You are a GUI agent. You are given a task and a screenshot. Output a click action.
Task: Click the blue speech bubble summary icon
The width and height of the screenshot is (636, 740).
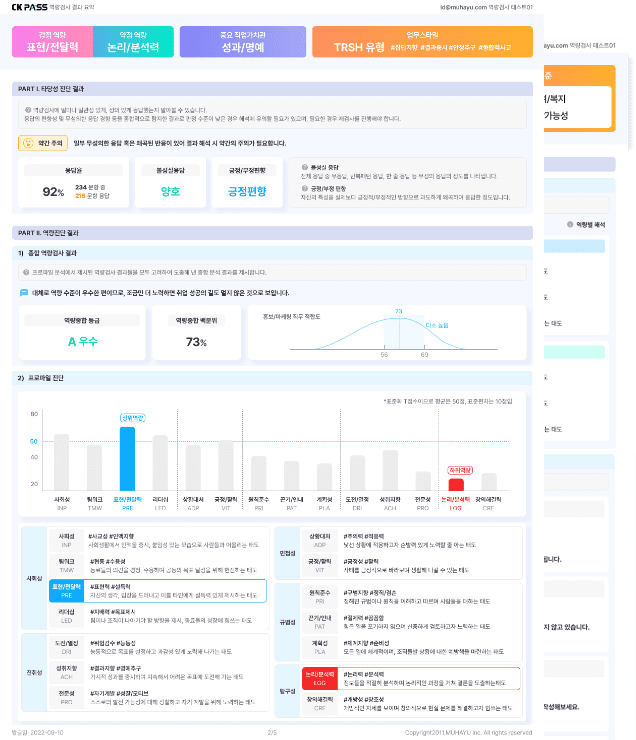pyautogui.click(x=24, y=293)
